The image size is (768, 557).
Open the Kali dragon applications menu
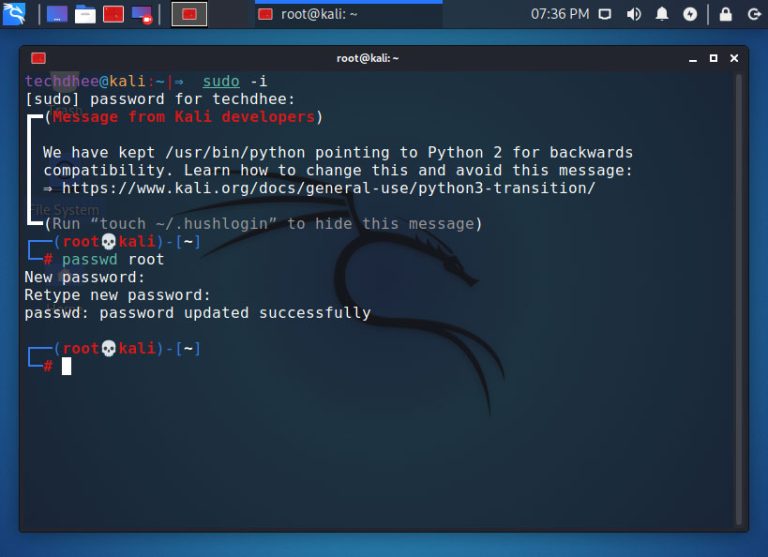14,14
